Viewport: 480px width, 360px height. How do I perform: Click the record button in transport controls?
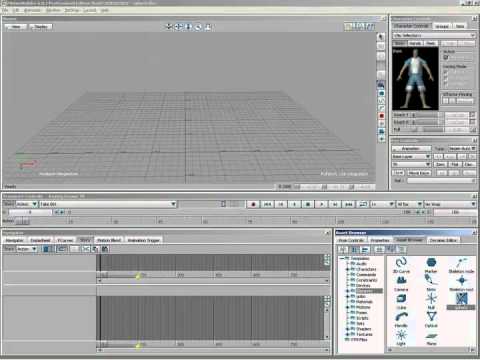pos(253,204)
